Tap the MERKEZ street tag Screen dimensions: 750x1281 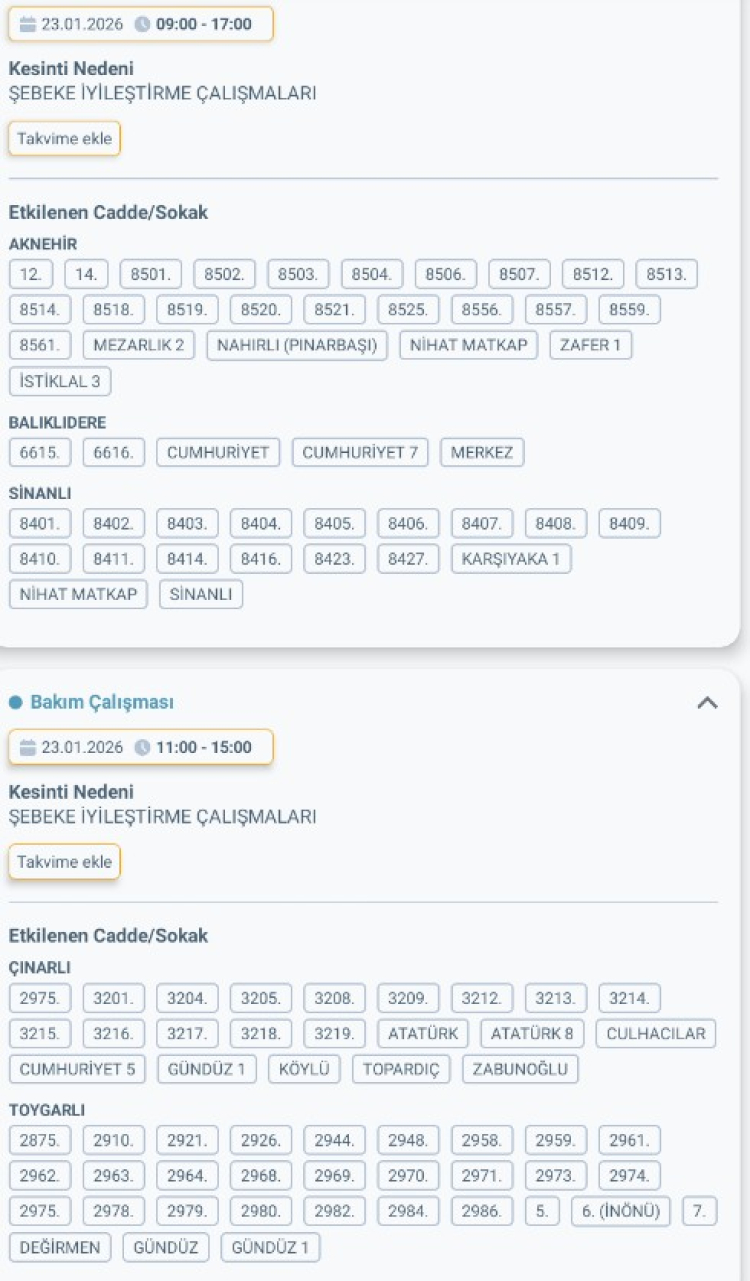[x=482, y=453]
